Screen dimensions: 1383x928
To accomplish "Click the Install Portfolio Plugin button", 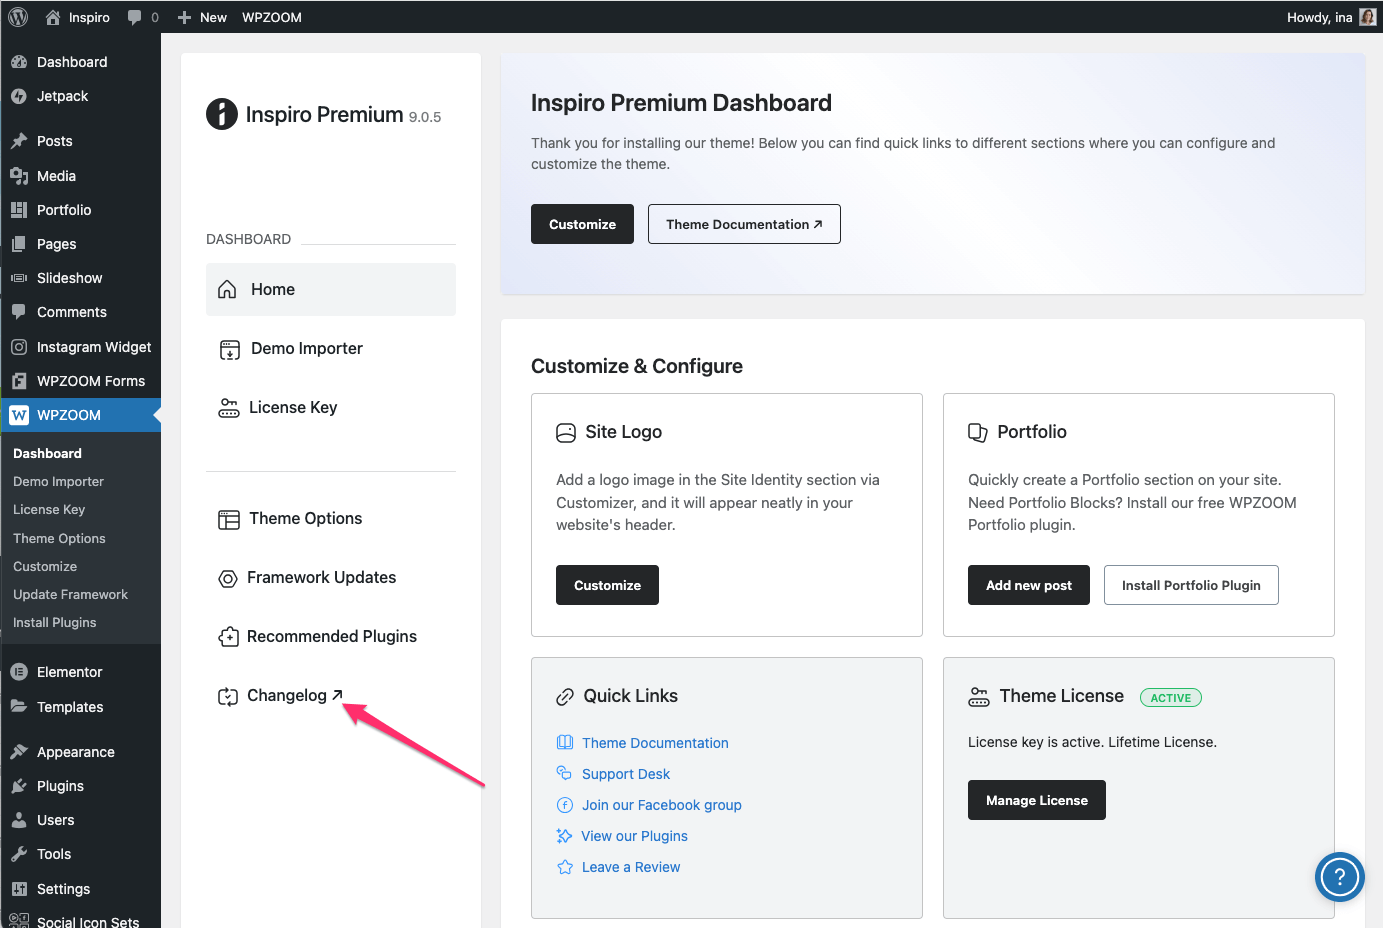I will pyautogui.click(x=1190, y=585).
